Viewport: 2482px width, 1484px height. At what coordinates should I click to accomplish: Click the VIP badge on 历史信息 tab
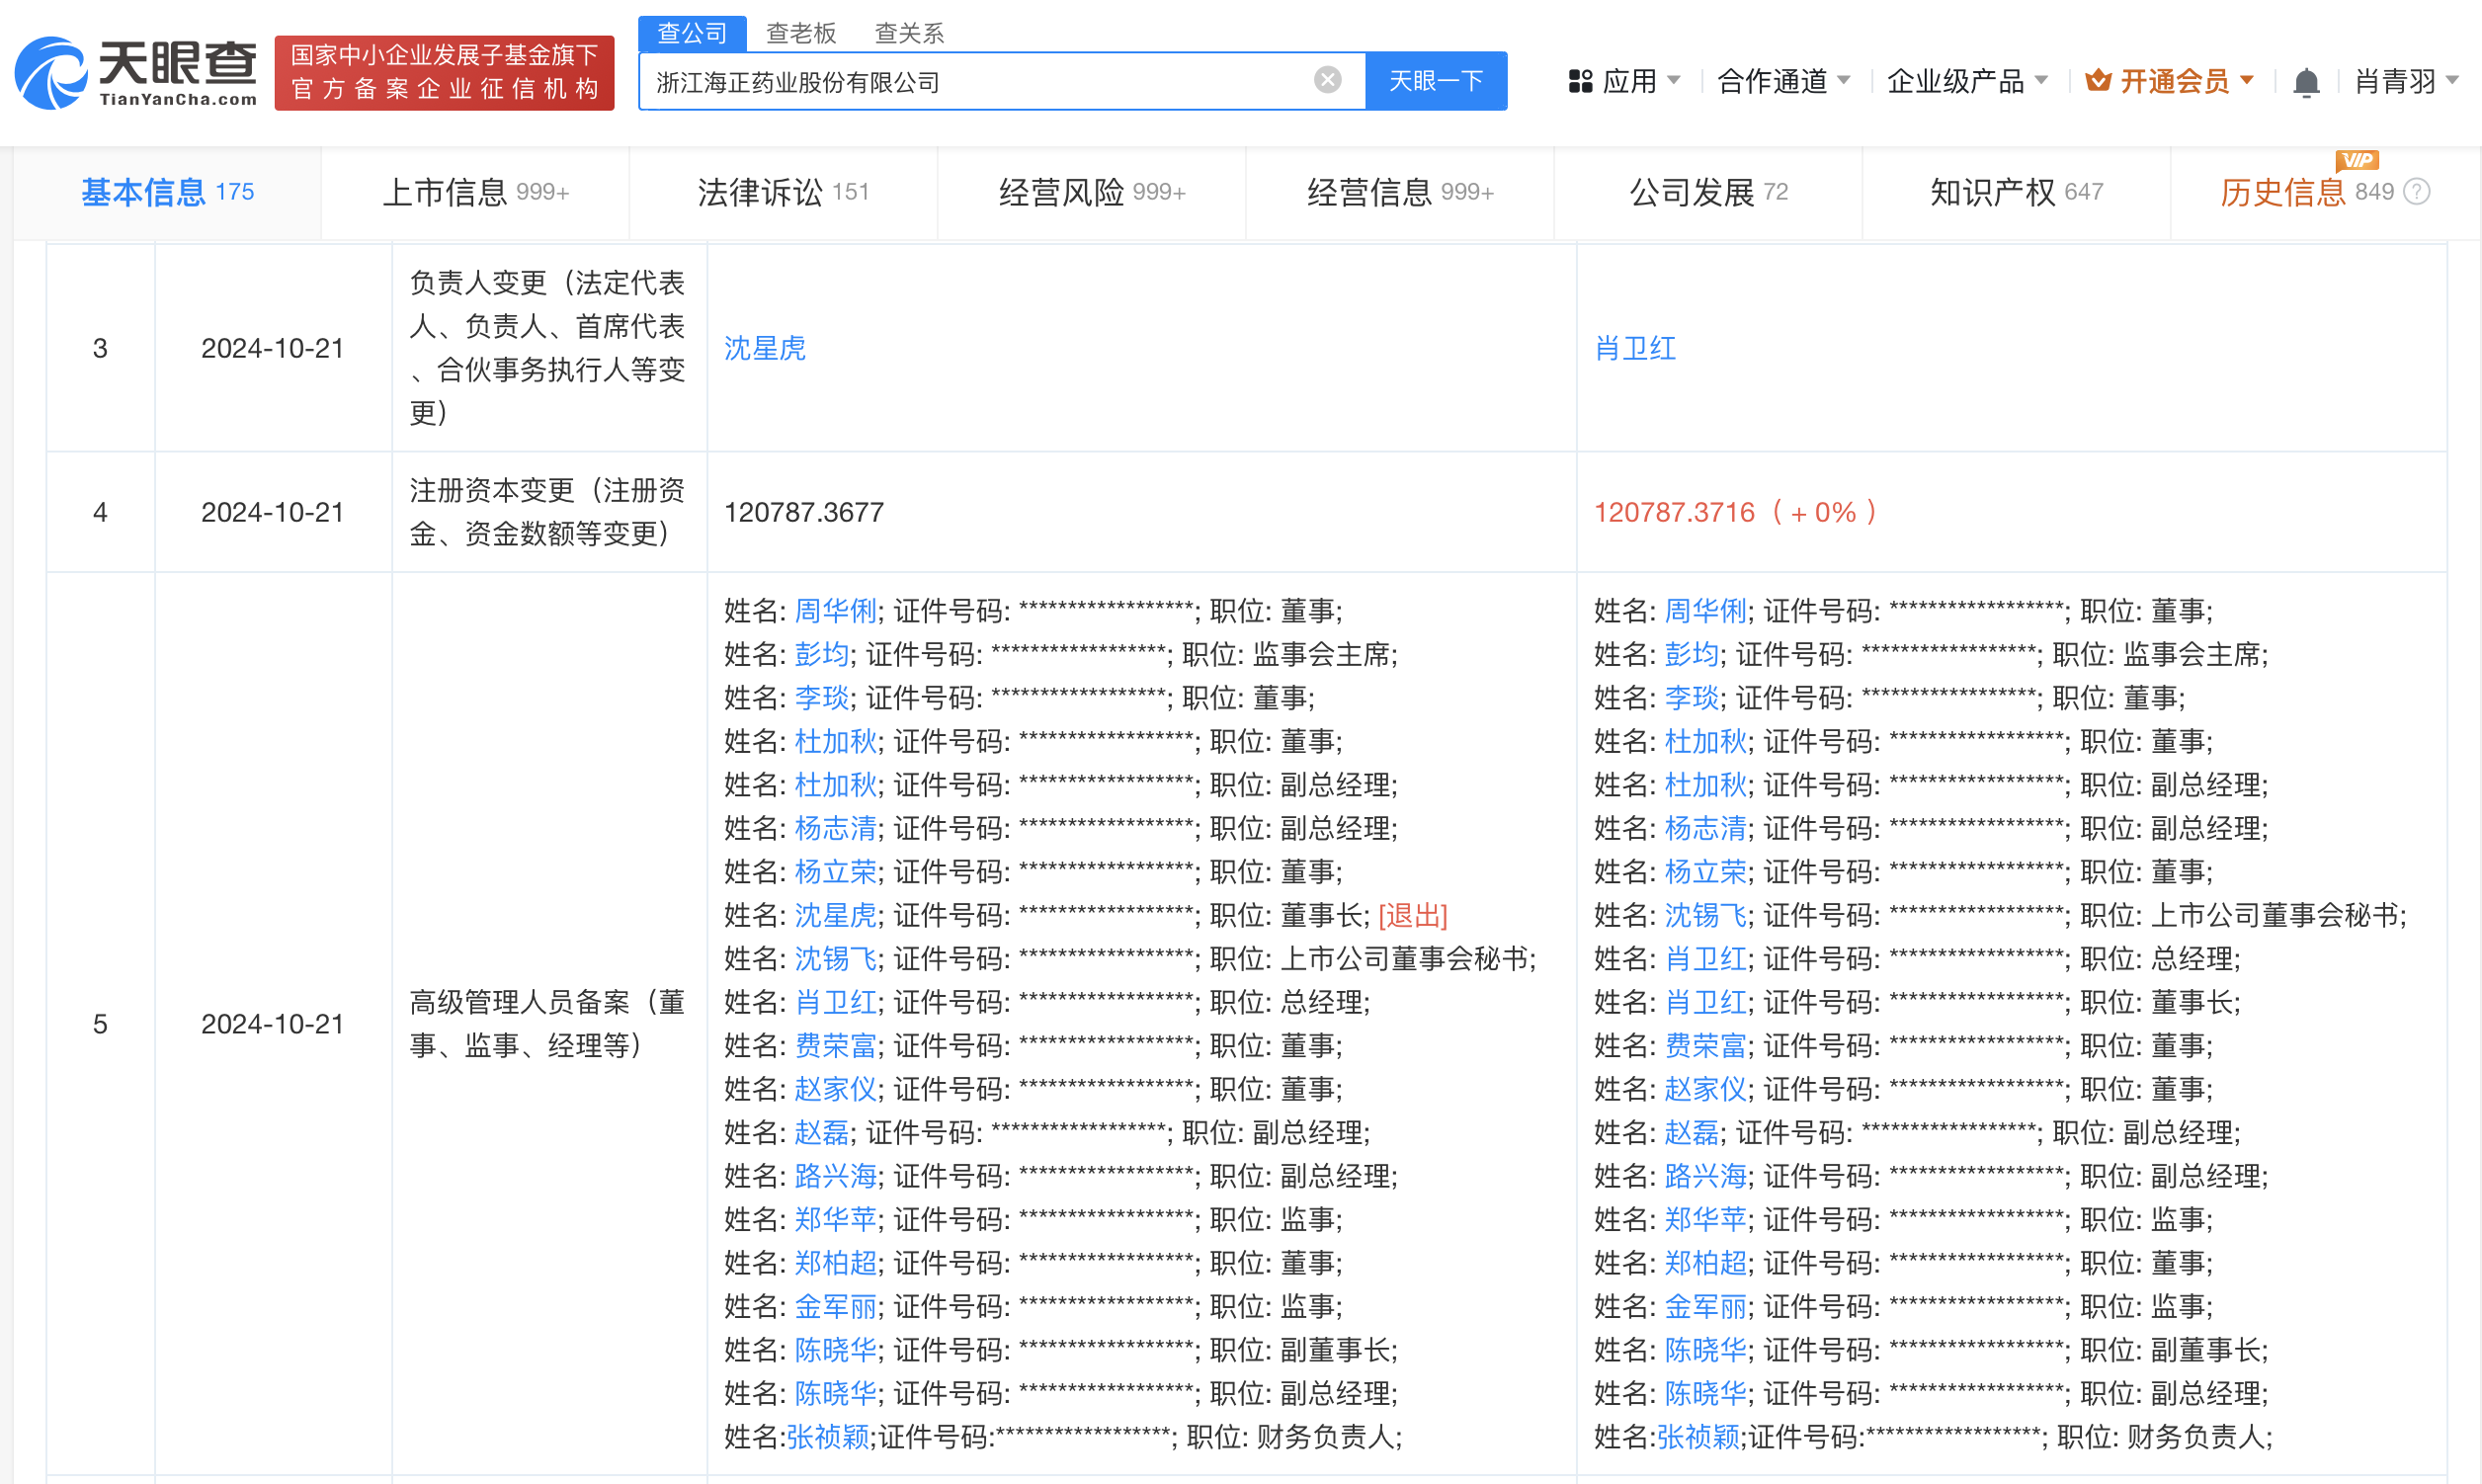[x=2360, y=161]
